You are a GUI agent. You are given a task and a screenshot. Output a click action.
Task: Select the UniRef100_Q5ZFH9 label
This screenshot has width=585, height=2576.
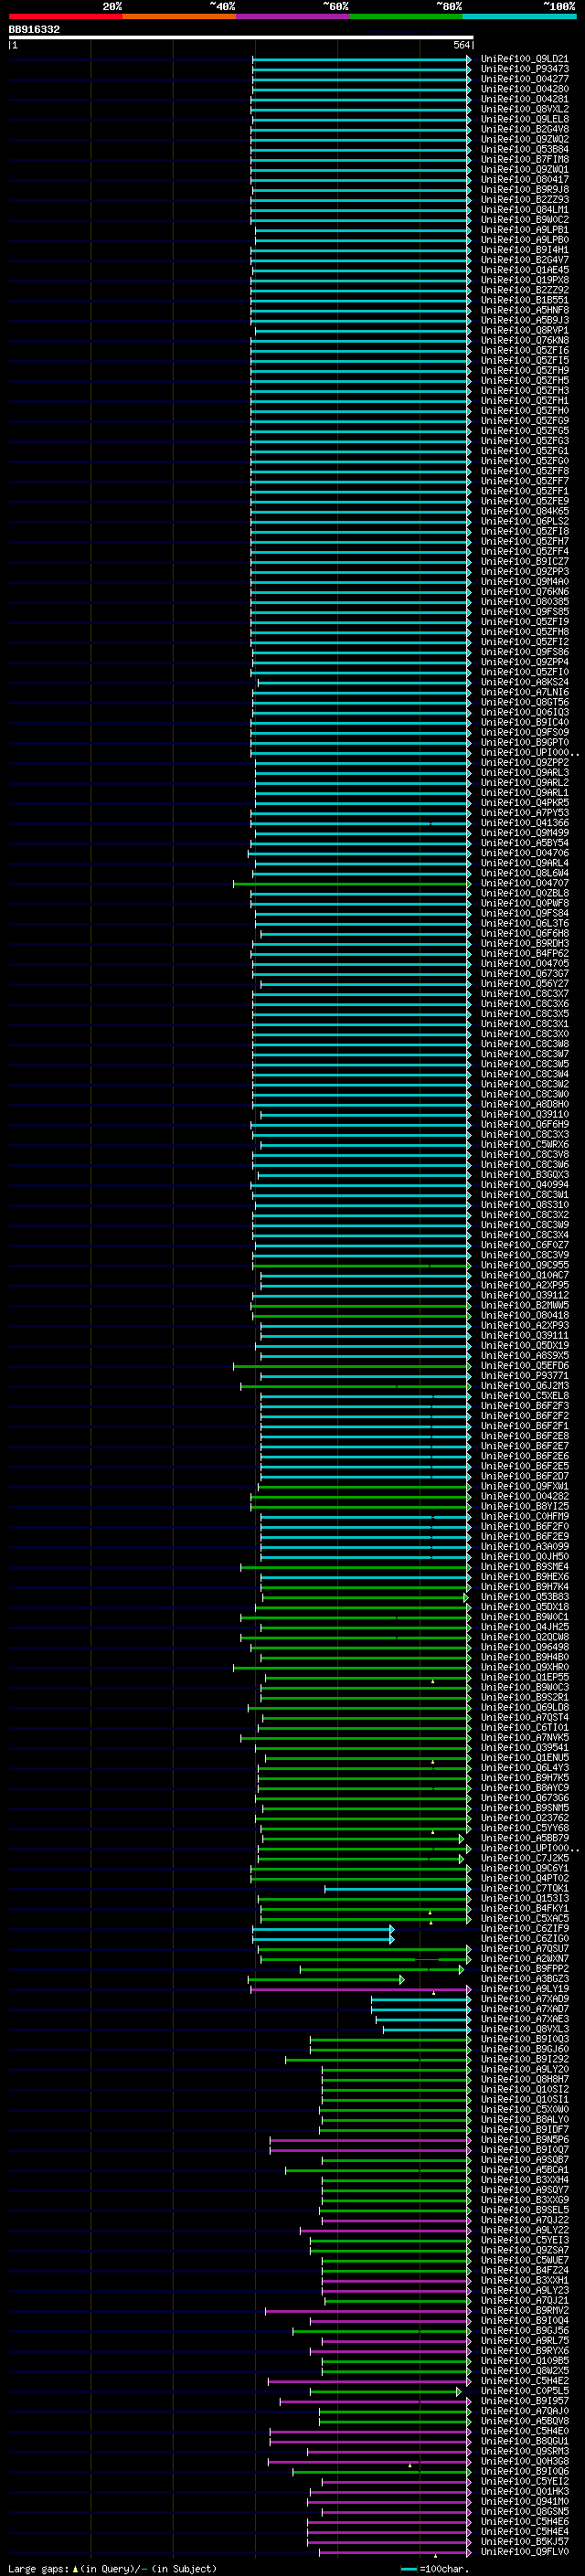524,370
